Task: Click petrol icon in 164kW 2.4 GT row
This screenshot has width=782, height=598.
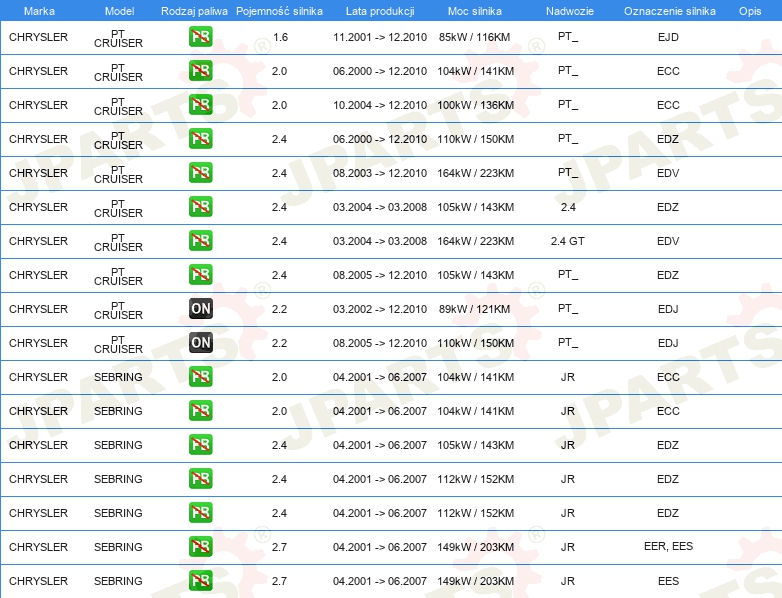Action: [x=200, y=241]
